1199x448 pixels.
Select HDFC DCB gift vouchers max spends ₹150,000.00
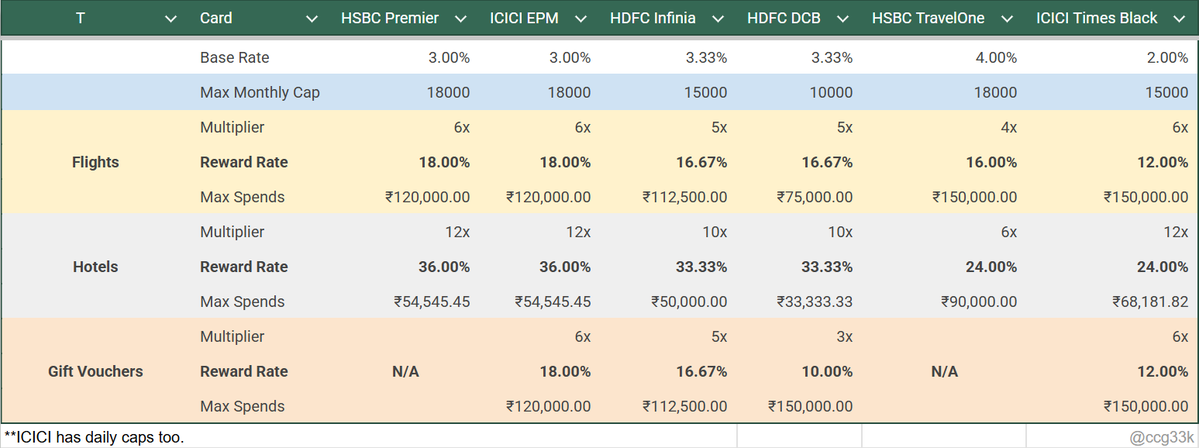point(811,406)
